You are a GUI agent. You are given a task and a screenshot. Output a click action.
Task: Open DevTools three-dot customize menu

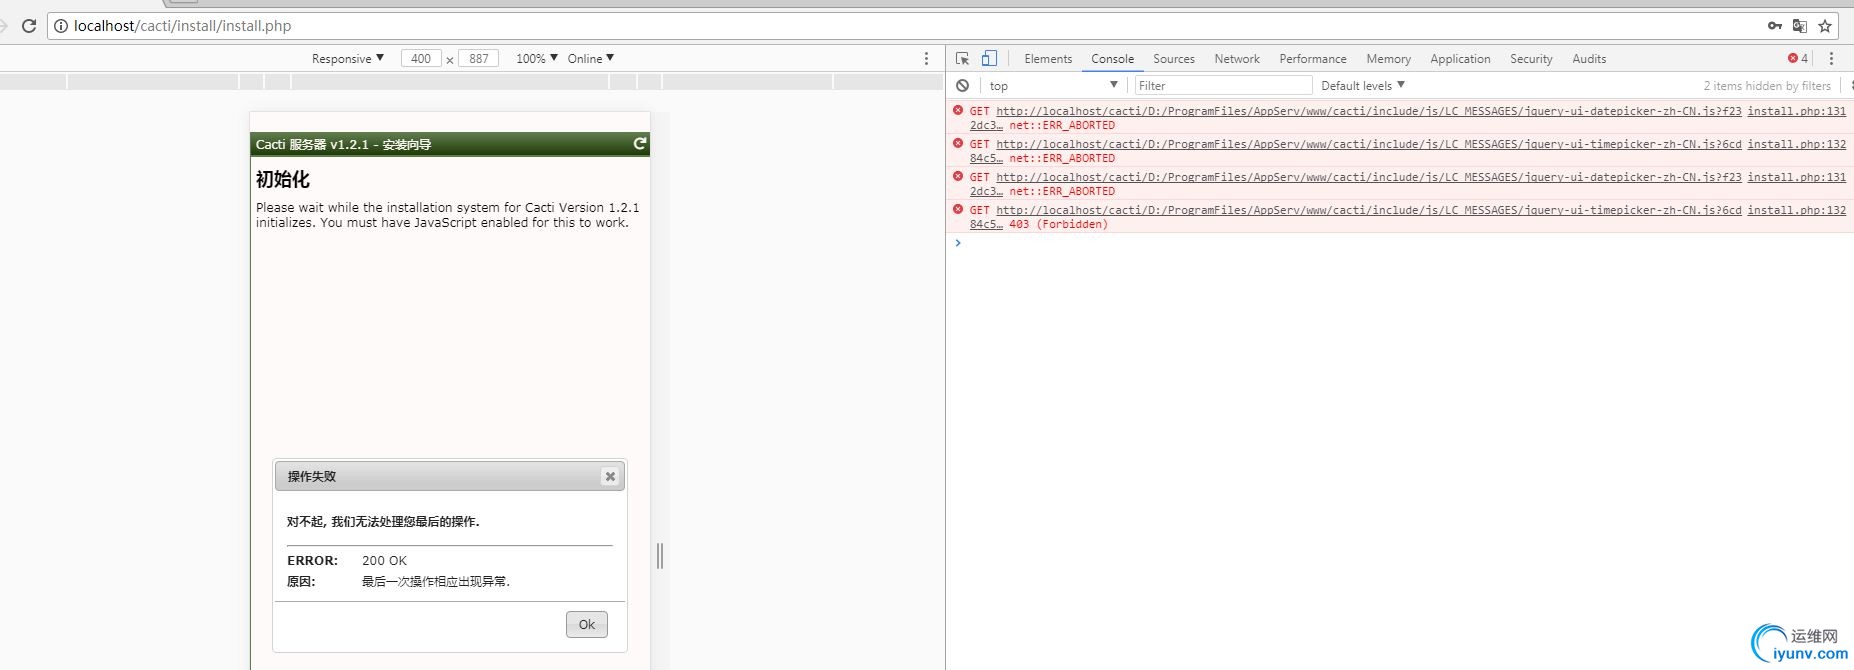coord(1831,59)
